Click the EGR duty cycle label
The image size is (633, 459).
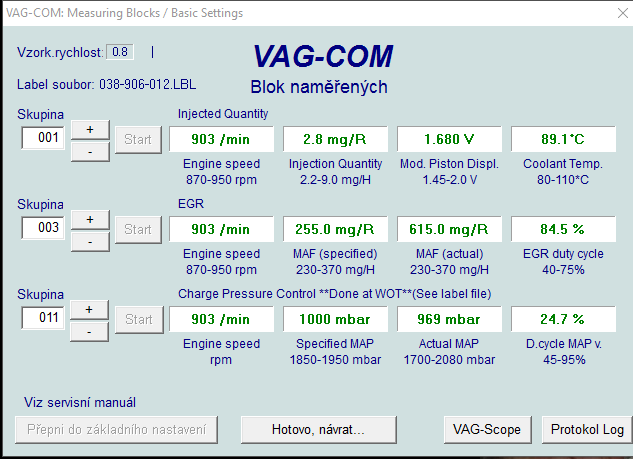tap(563, 254)
